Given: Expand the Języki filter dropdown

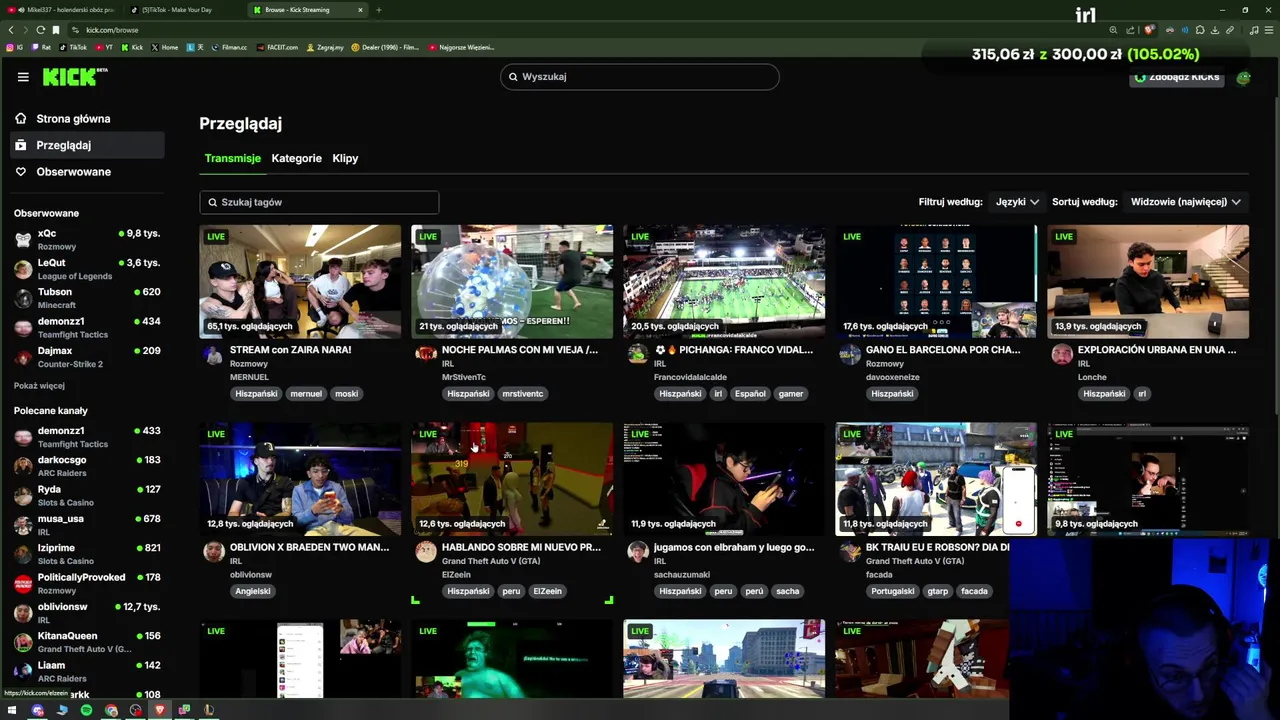Looking at the screenshot, I should (x=1017, y=202).
